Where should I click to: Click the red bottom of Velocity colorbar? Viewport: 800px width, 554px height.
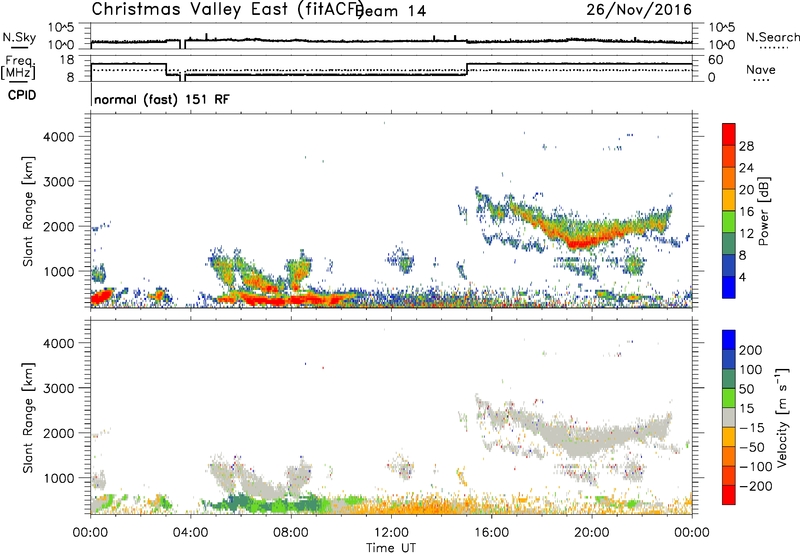(x=729, y=495)
